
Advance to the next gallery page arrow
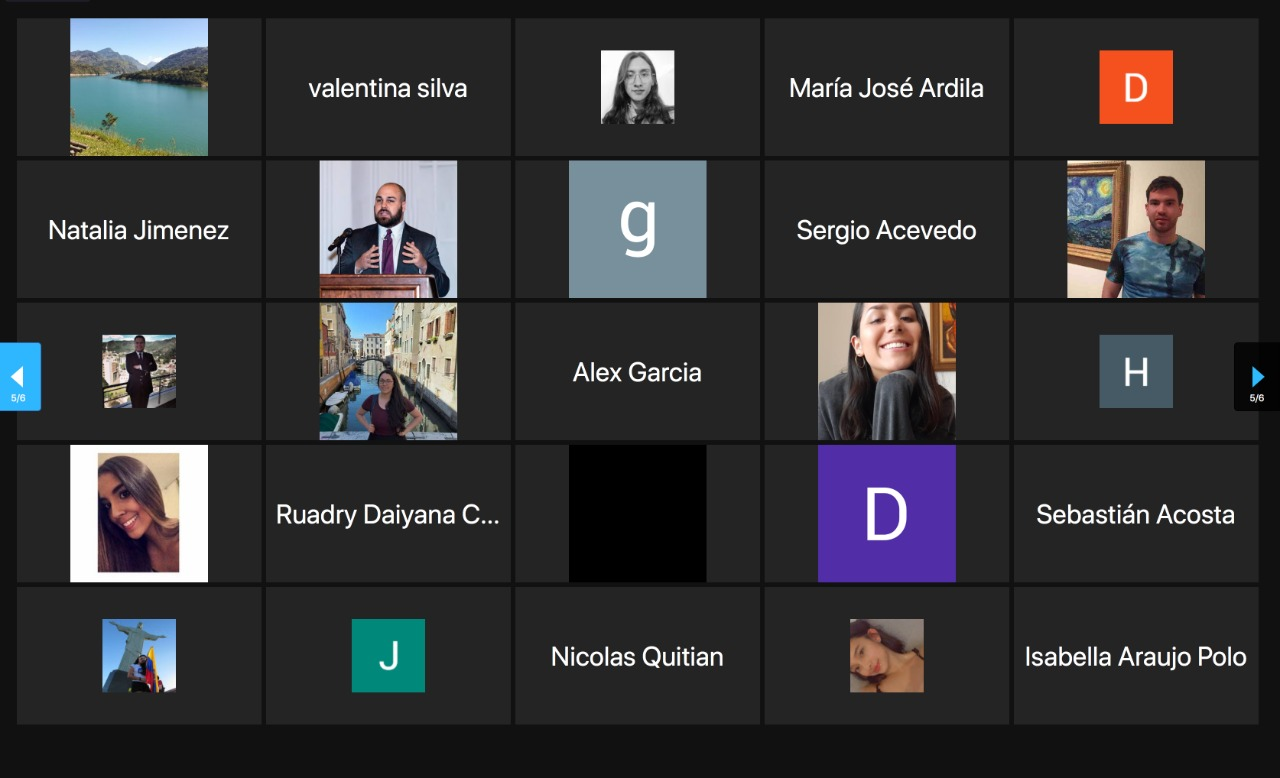tap(1257, 377)
